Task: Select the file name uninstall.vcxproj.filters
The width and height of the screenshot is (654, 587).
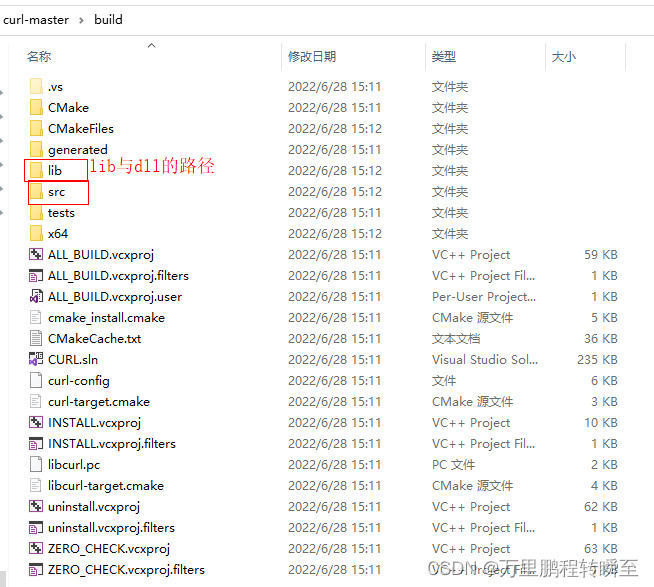Action: [x=111, y=527]
